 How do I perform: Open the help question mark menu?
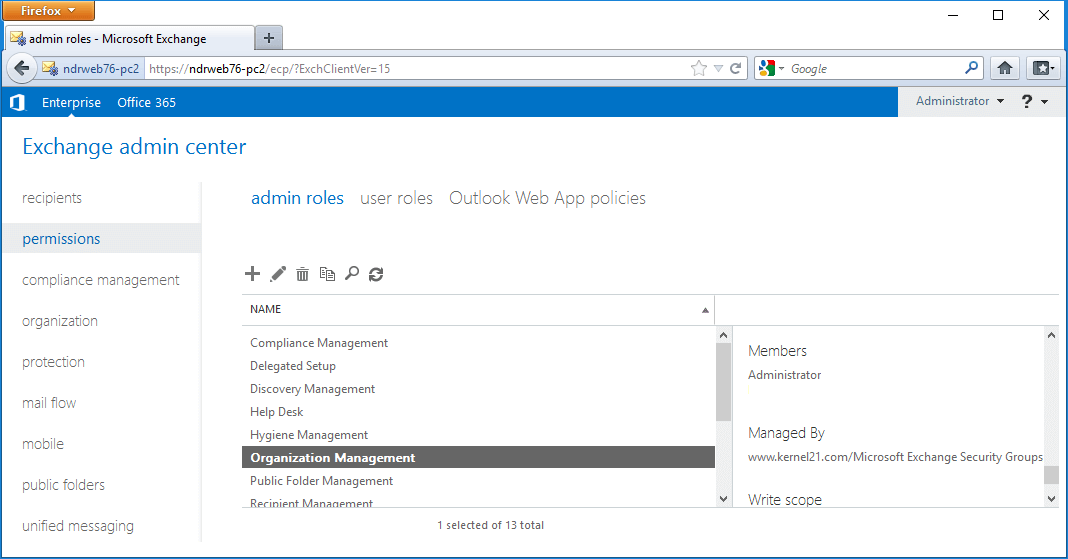[x=1035, y=101]
